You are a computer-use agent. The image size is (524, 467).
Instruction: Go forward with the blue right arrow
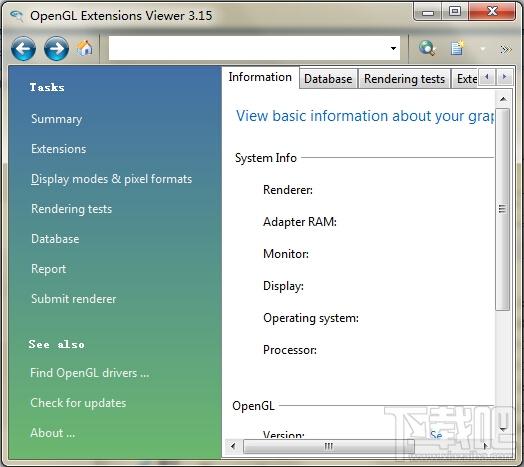56,49
